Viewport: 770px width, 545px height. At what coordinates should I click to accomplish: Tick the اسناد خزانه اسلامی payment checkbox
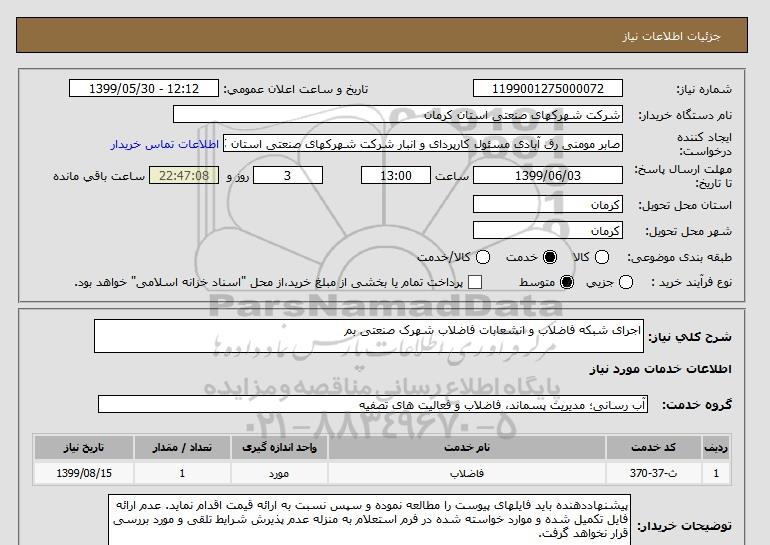click(x=475, y=282)
